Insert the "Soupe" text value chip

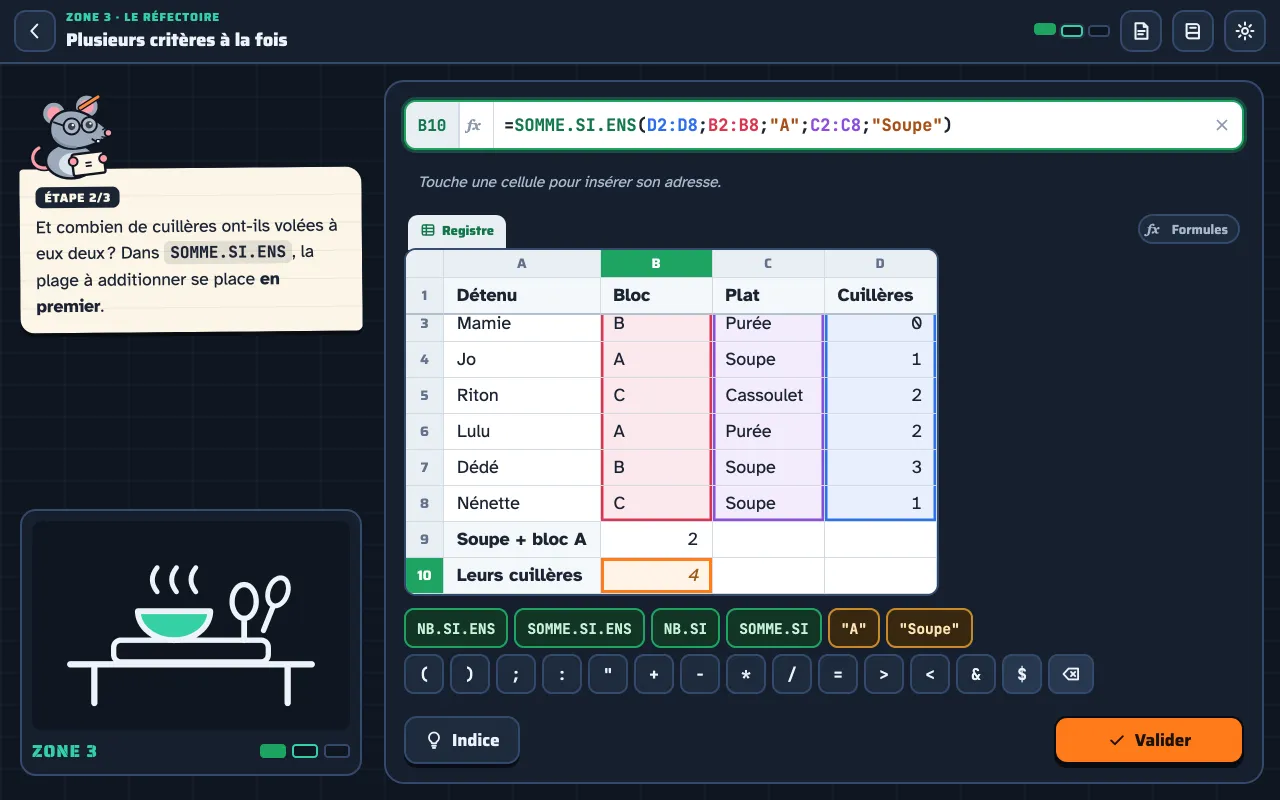tap(929, 628)
